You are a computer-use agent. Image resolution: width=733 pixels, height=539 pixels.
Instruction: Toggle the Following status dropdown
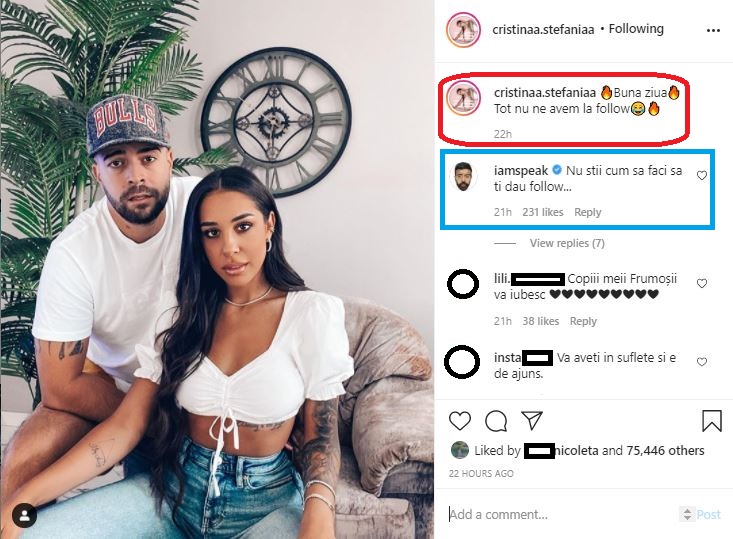pos(636,29)
